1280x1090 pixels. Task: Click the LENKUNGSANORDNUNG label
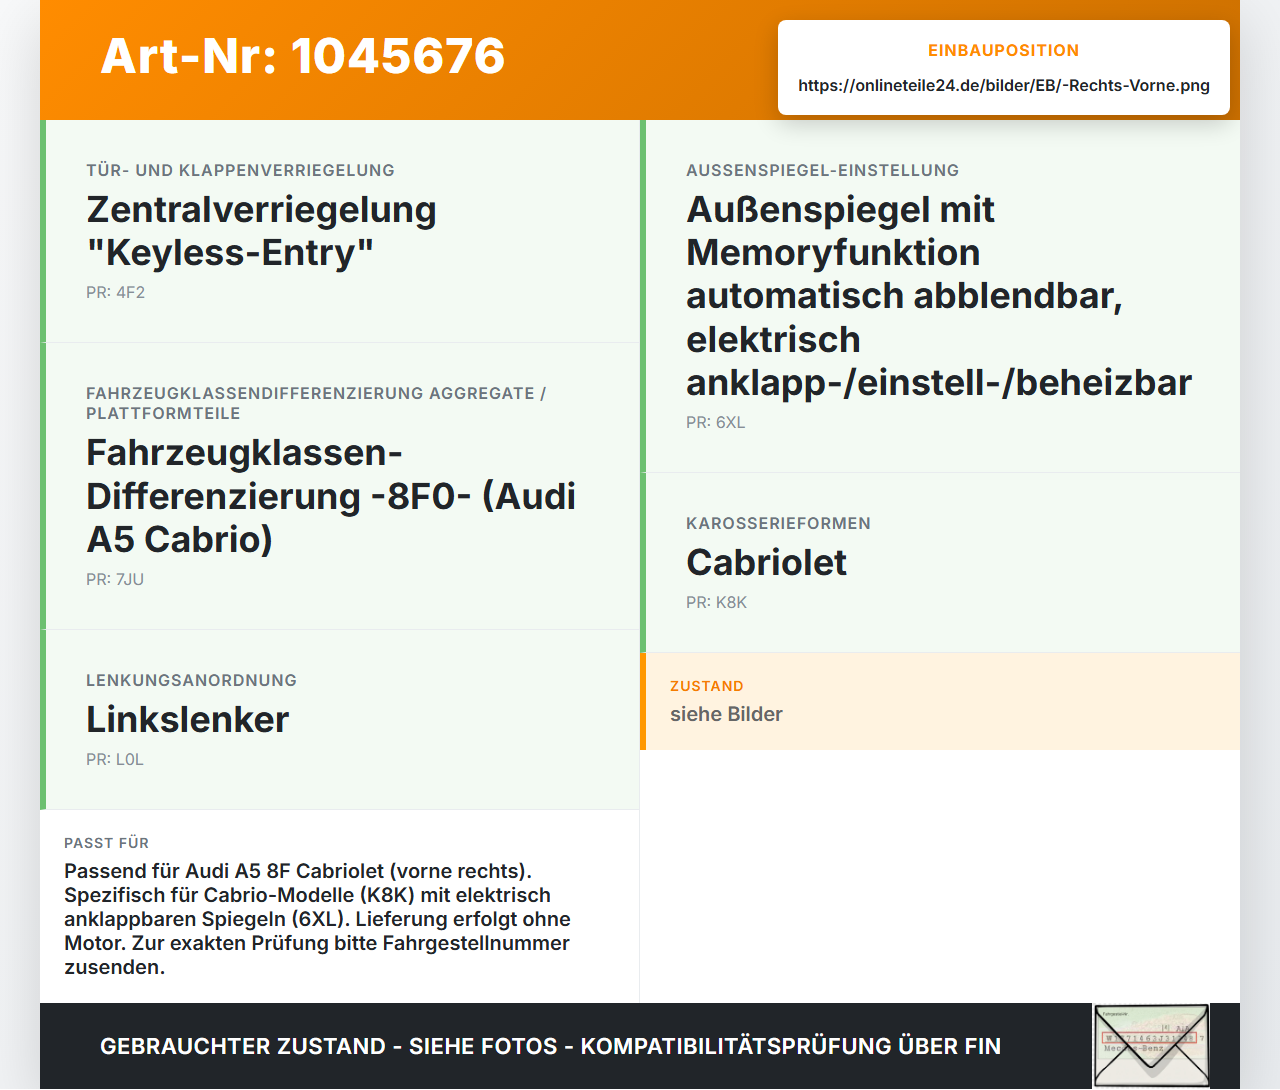pos(192,680)
